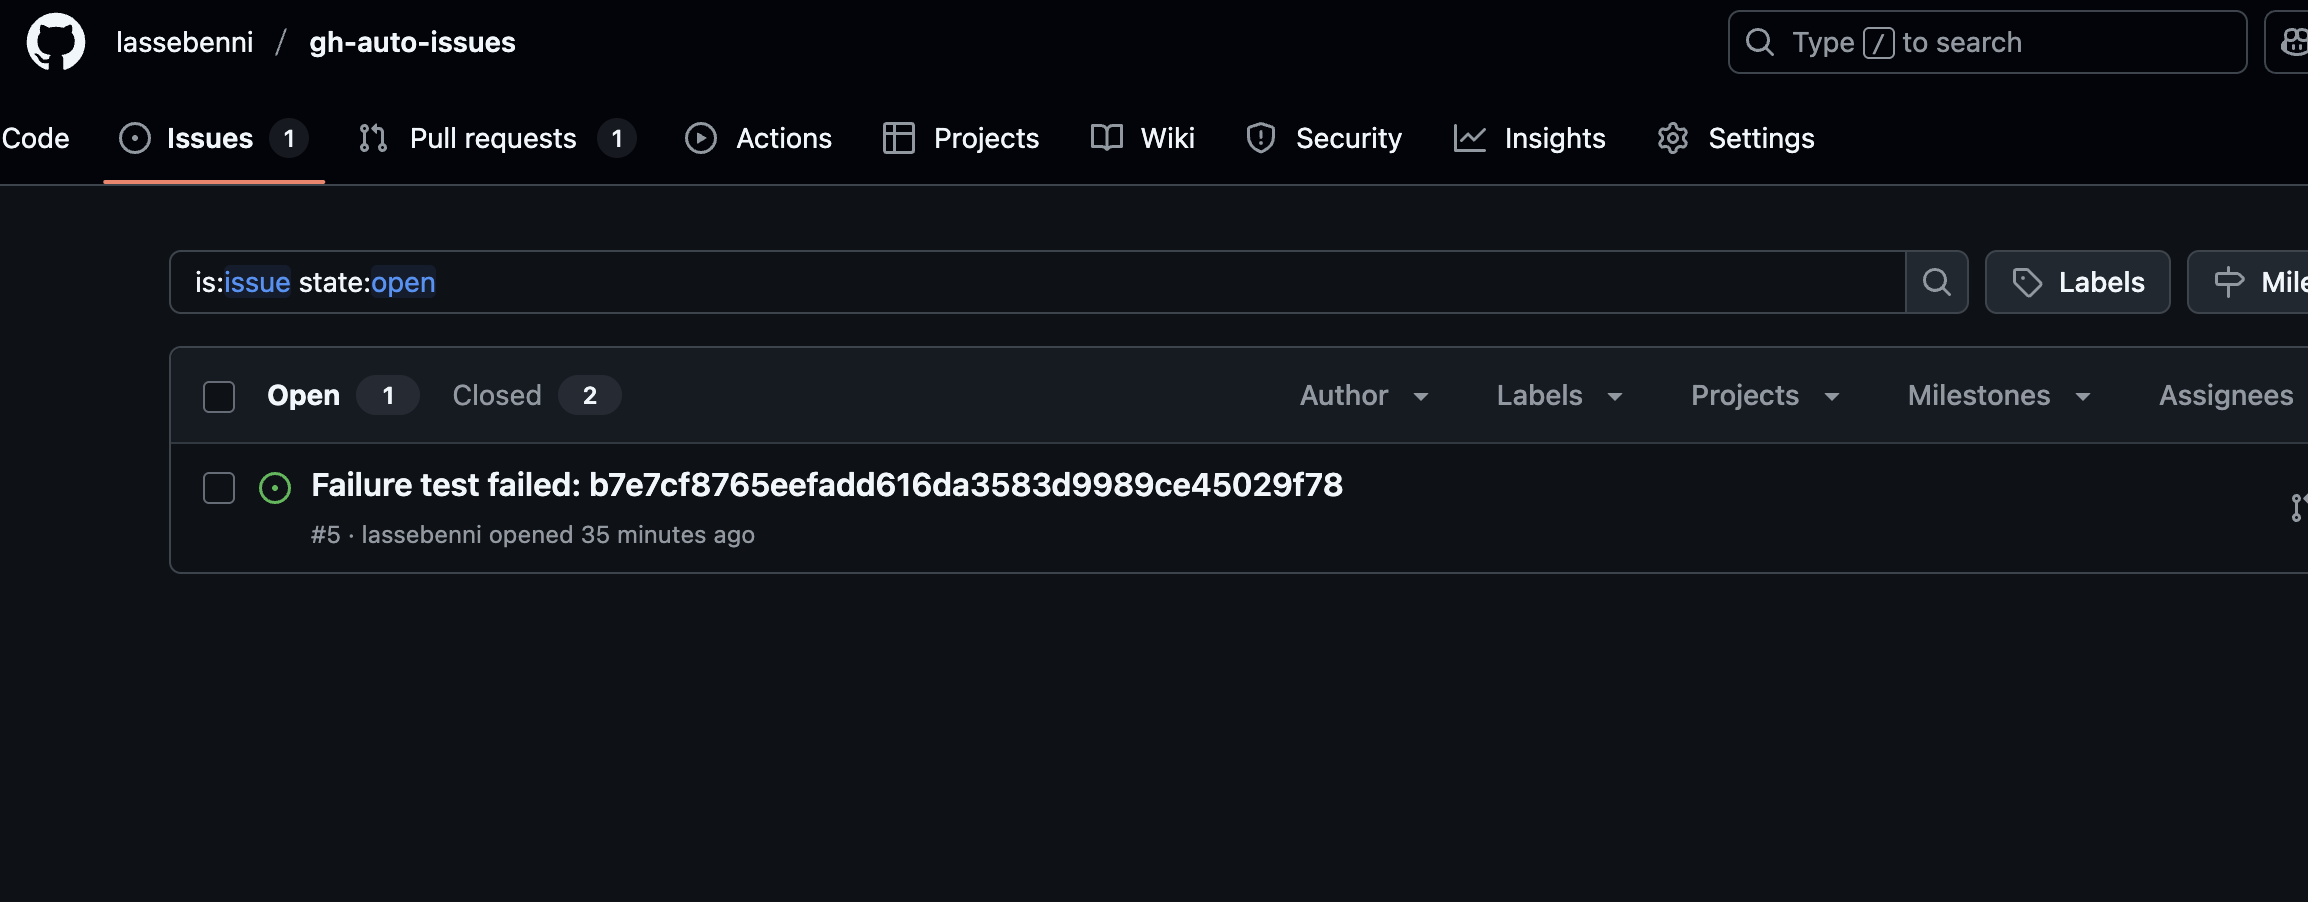Open the Code tab
The image size is (2308, 902).
[x=34, y=138]
